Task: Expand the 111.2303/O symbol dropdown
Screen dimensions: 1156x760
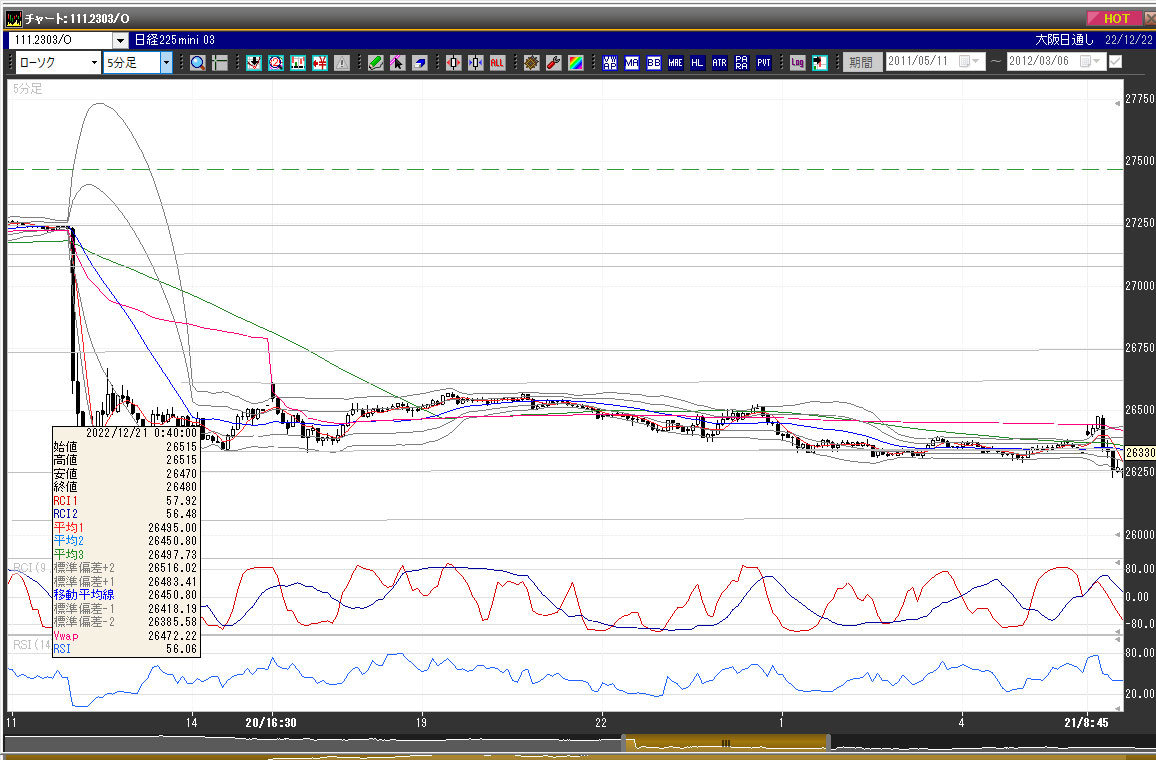Action: (x=120, y=40)
